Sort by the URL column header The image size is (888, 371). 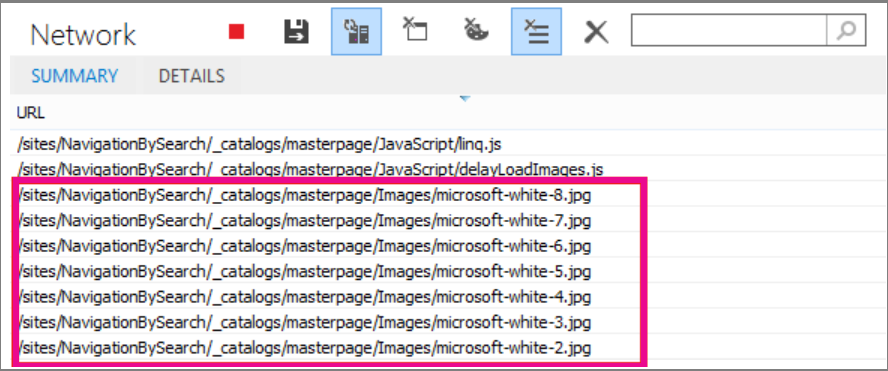(x=31, y=113)
